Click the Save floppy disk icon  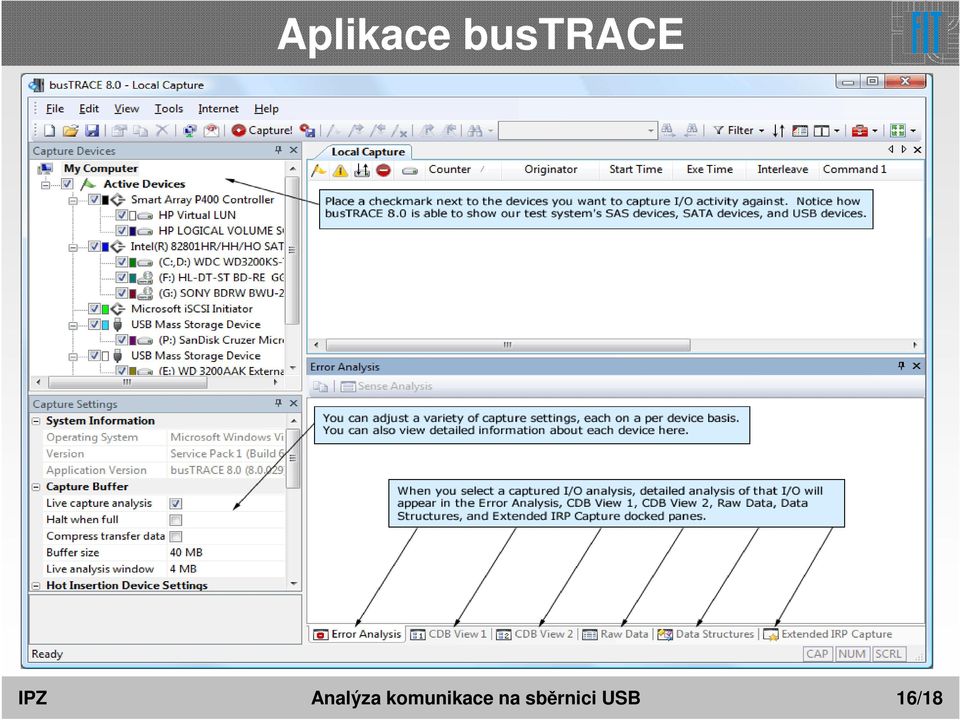[x=92, y=130]
